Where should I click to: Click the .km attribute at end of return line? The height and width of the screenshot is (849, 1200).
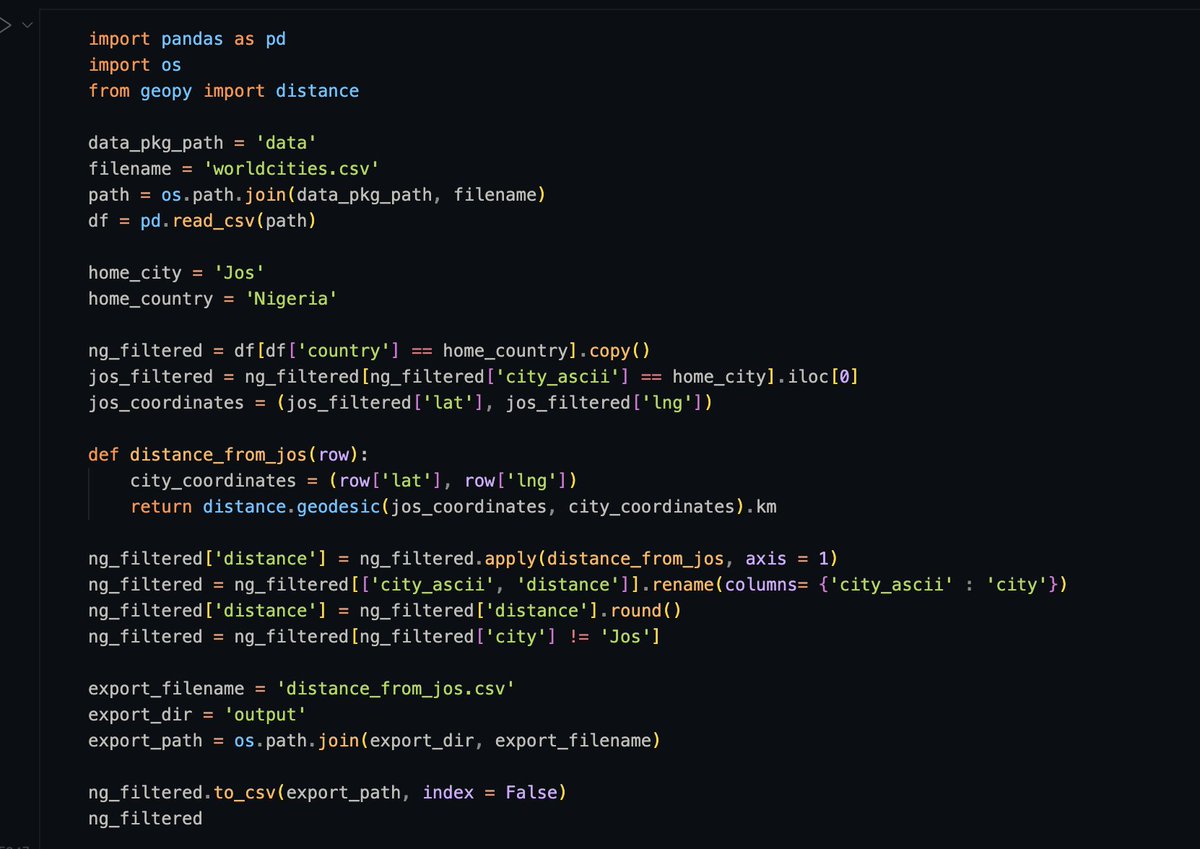[x=761, y=507]
